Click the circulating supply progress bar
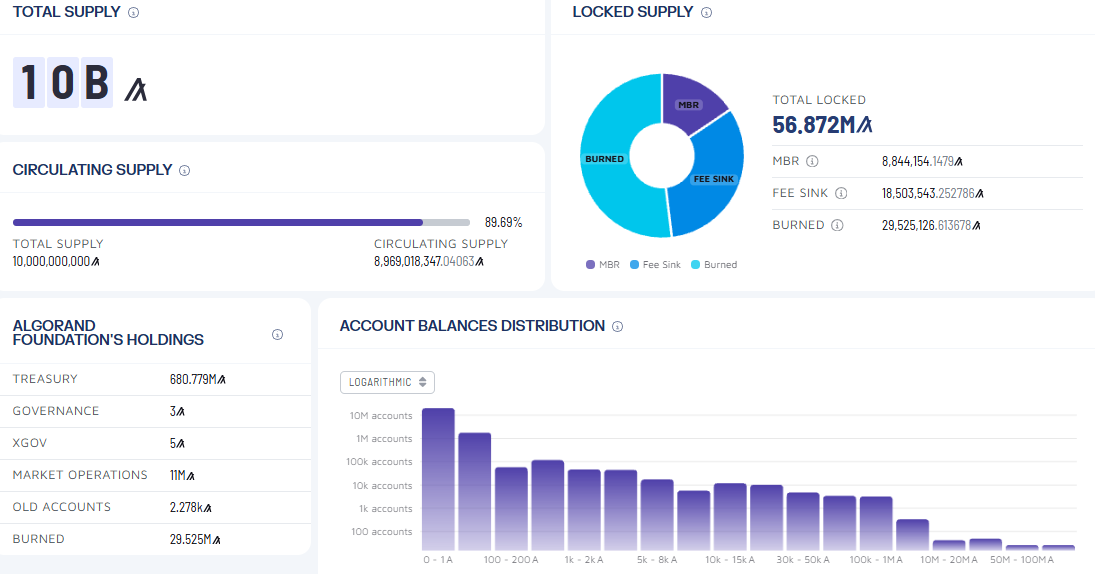The image size is (1095, 574). (241, 223)
